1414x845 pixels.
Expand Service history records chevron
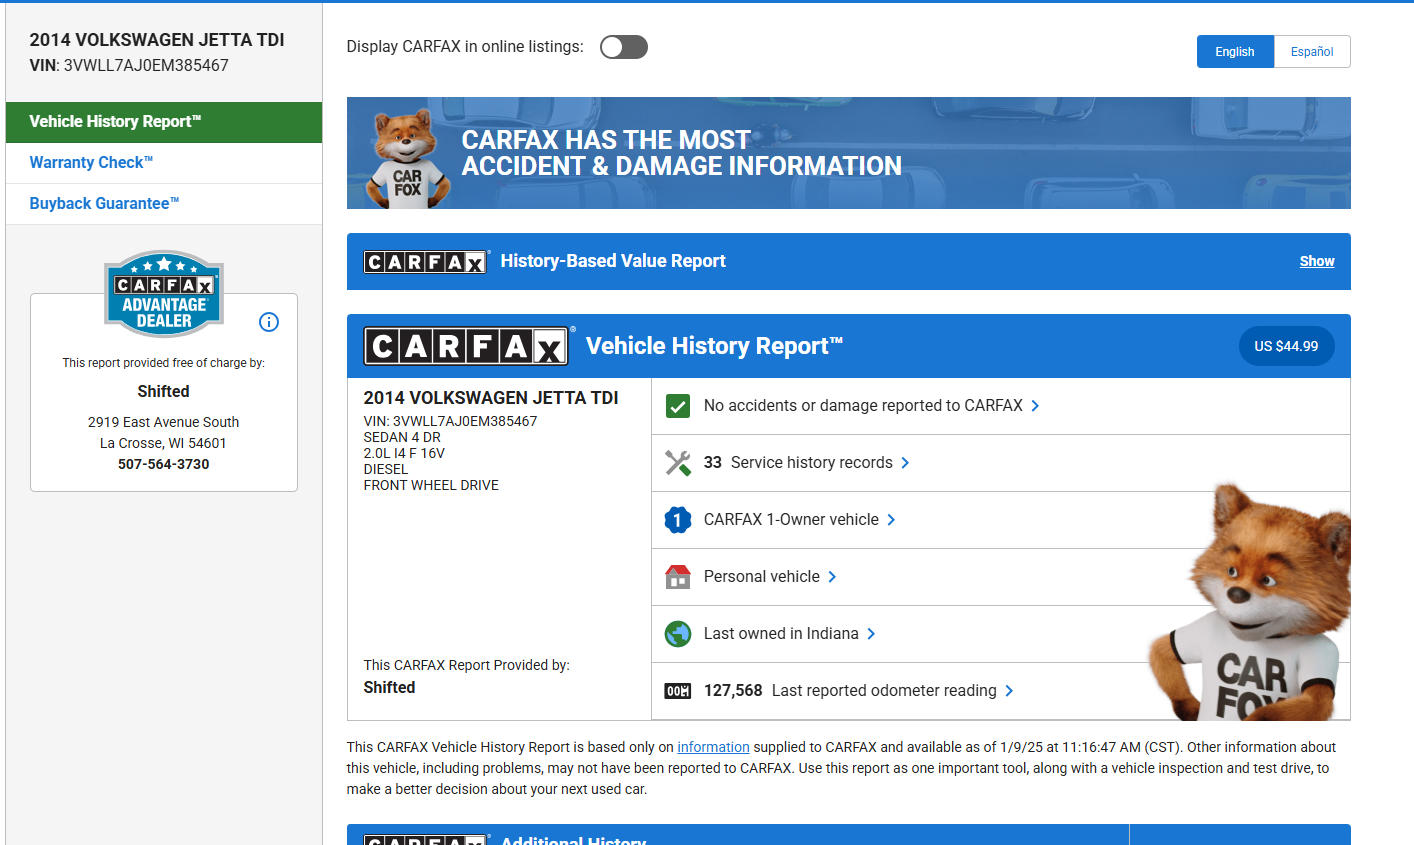pyautogui.click(x=905, y=463)
